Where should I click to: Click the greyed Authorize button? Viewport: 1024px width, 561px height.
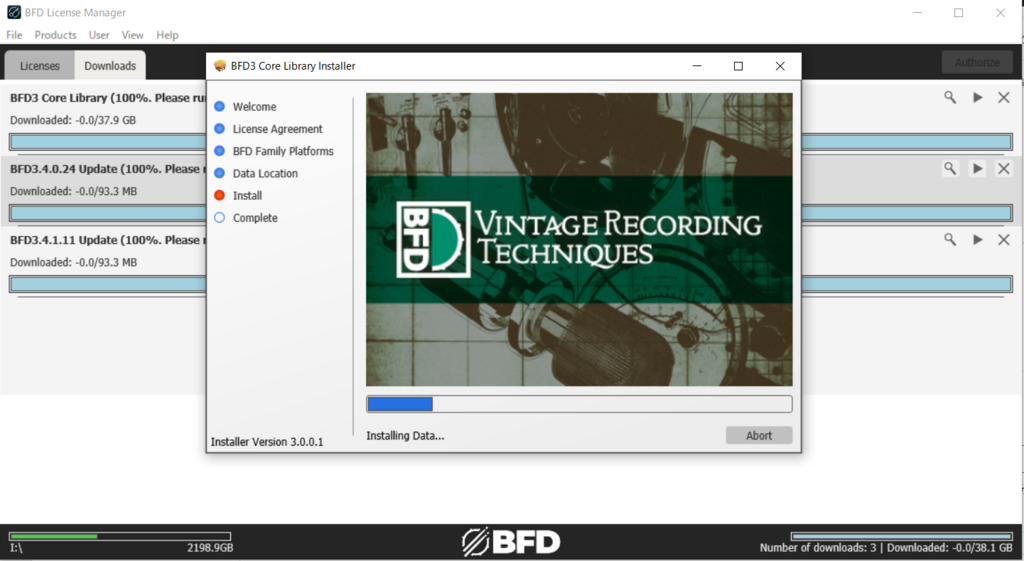pos(977,62)
